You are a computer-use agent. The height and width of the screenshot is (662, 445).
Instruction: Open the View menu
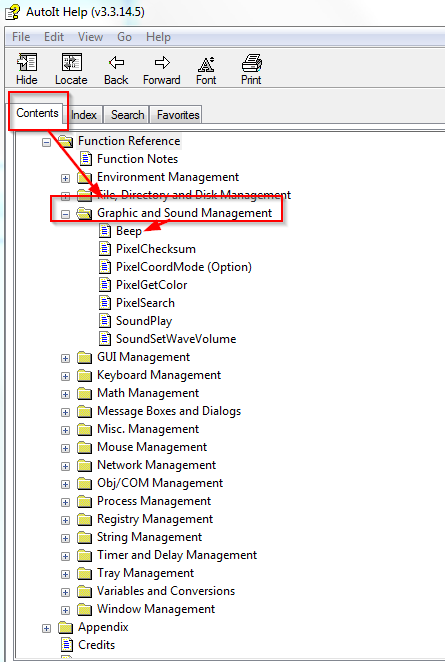click(90, 37)
